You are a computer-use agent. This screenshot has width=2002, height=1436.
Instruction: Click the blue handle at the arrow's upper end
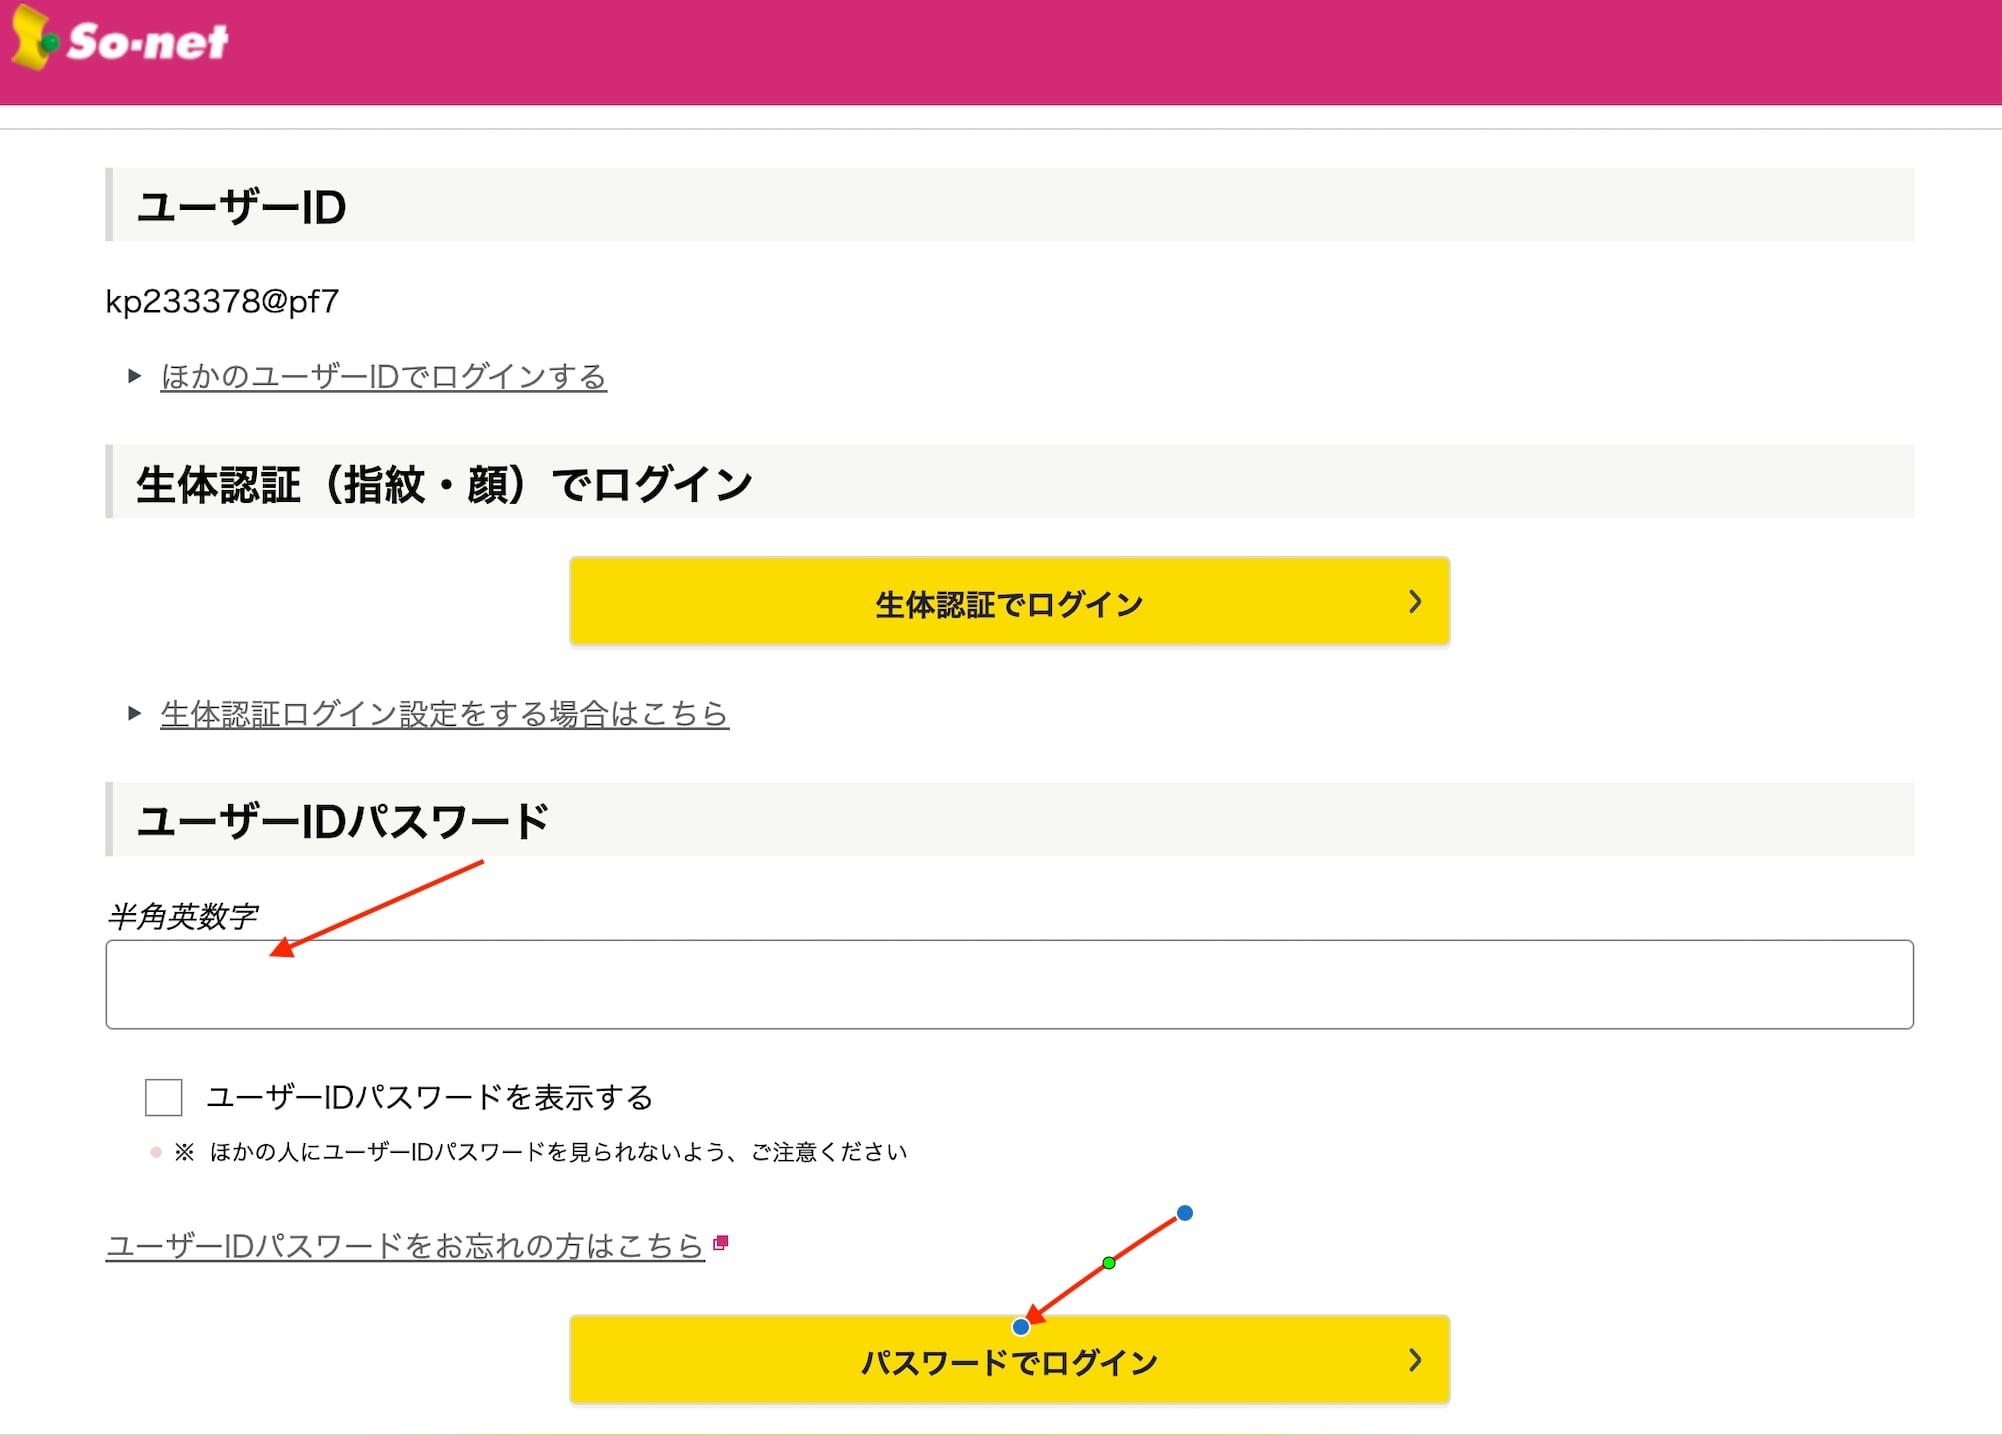pos(1184,1213)
